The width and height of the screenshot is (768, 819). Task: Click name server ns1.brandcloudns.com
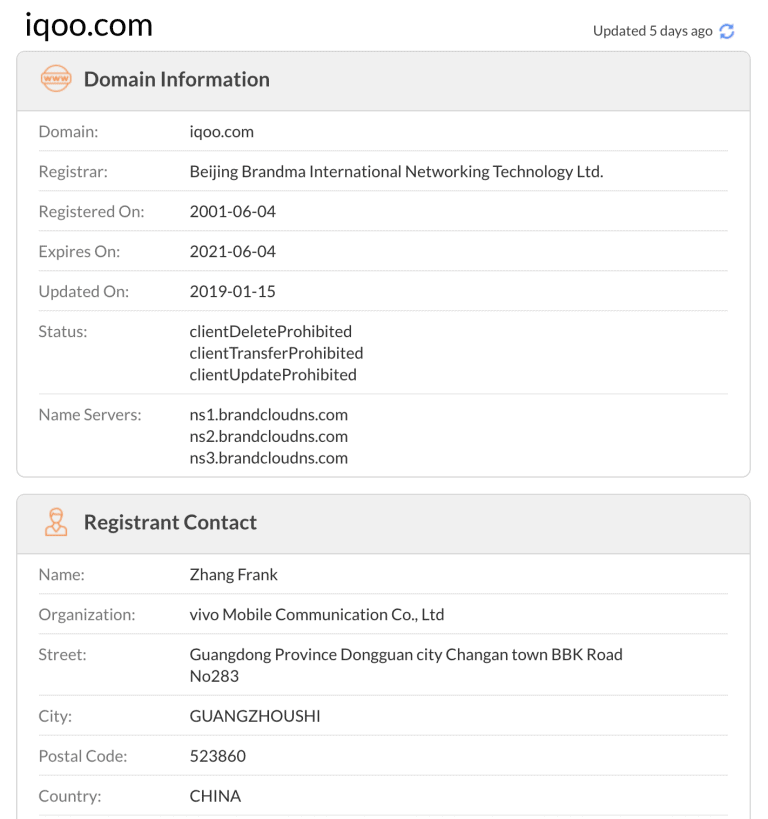(x=269, y=415)
